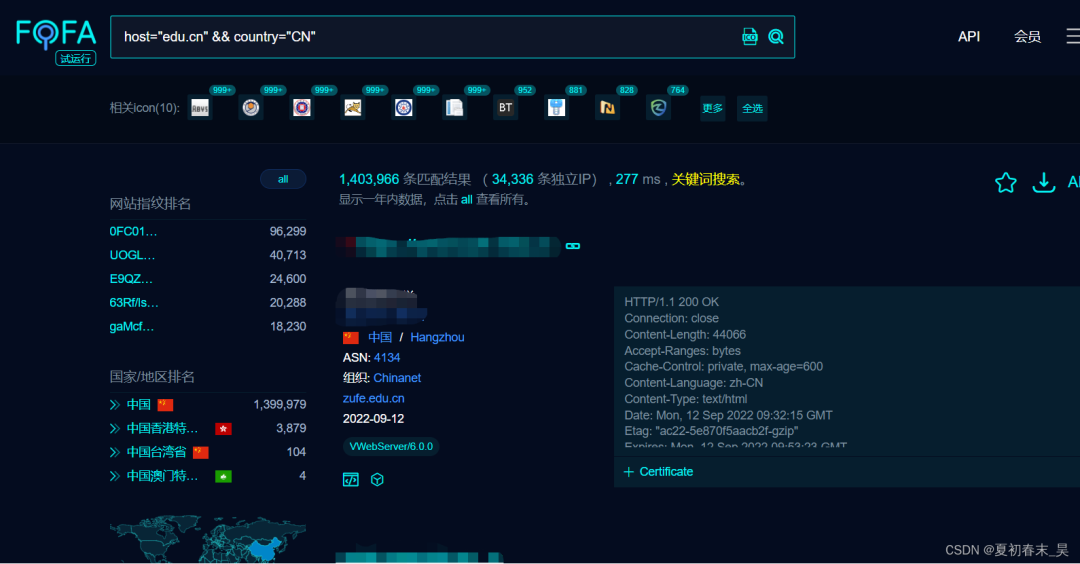1080x564 pixels.
Task: Filter by fingerprint gaMcf…
Action: (x=132, y=326)
